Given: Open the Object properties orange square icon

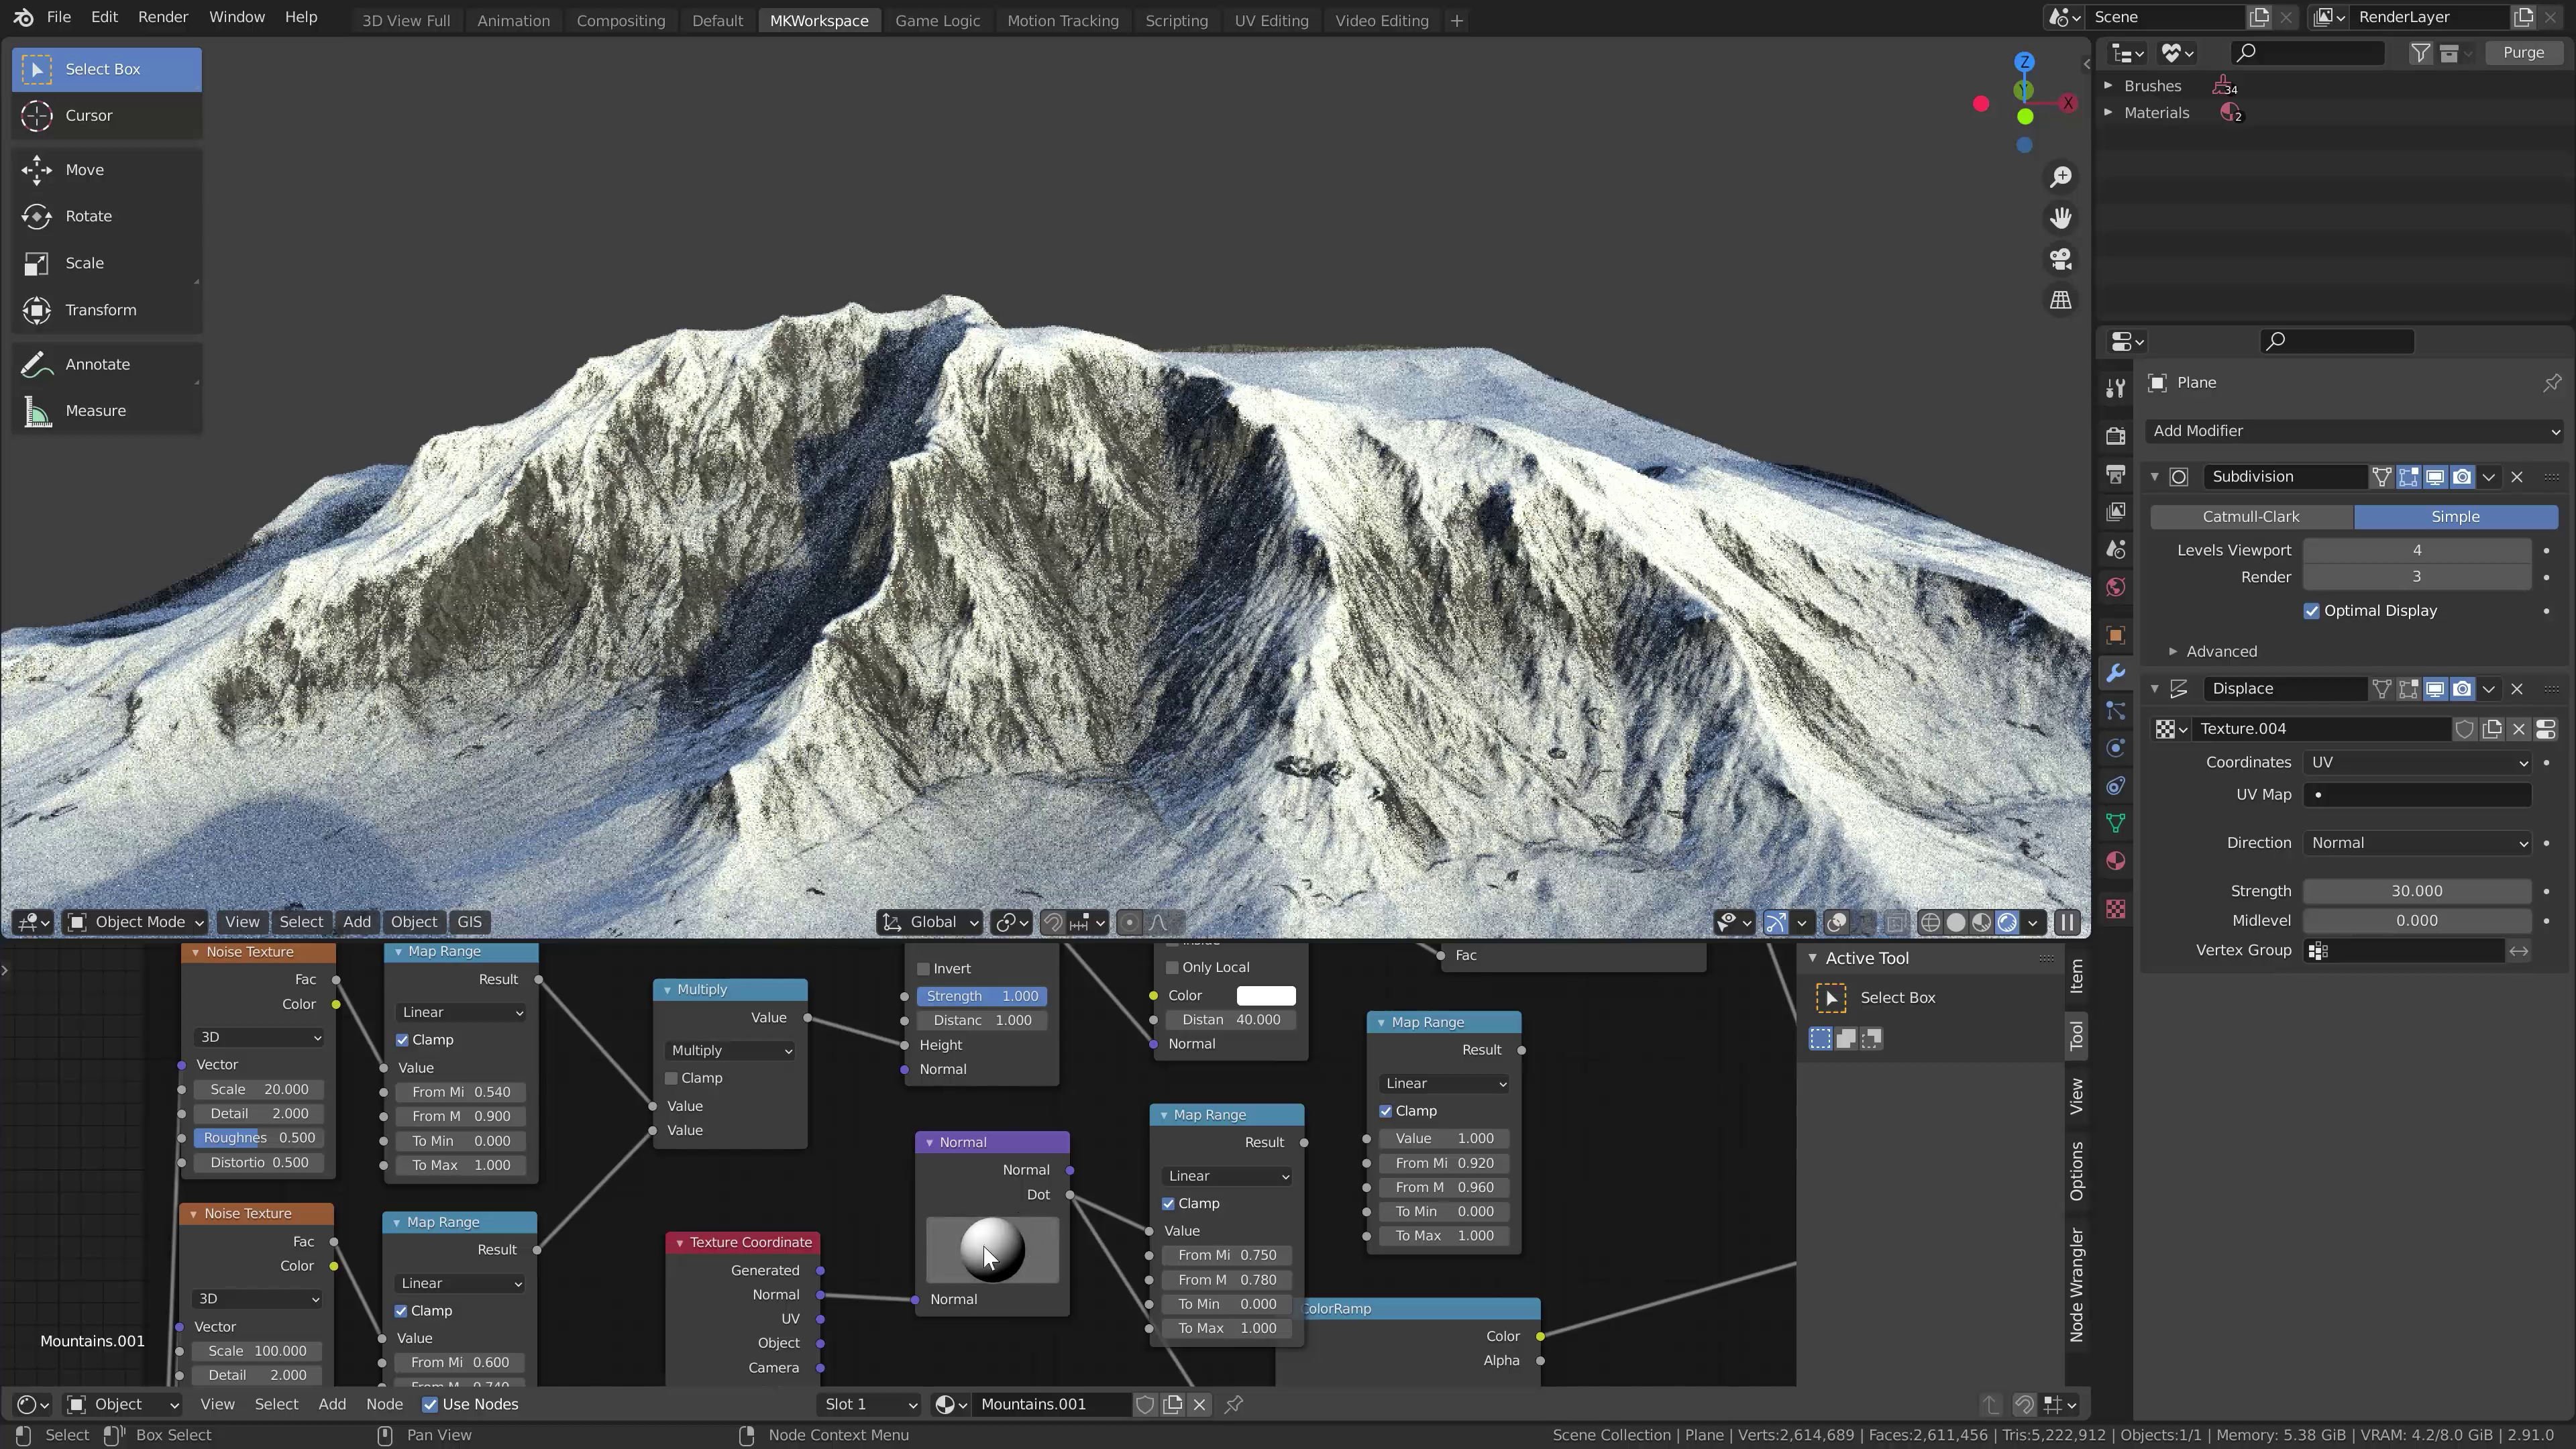Looking at the screenshot, I should 2115,635.
